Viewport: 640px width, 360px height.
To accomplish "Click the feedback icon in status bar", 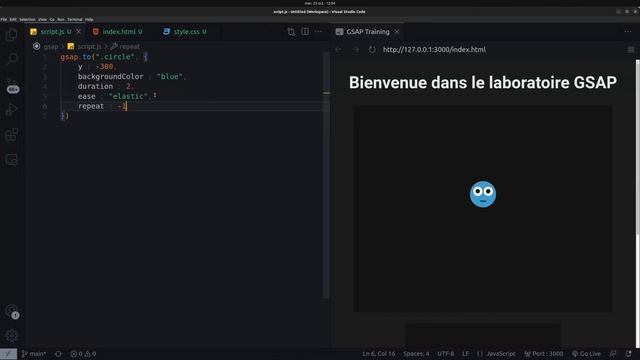I will point(613,354).
